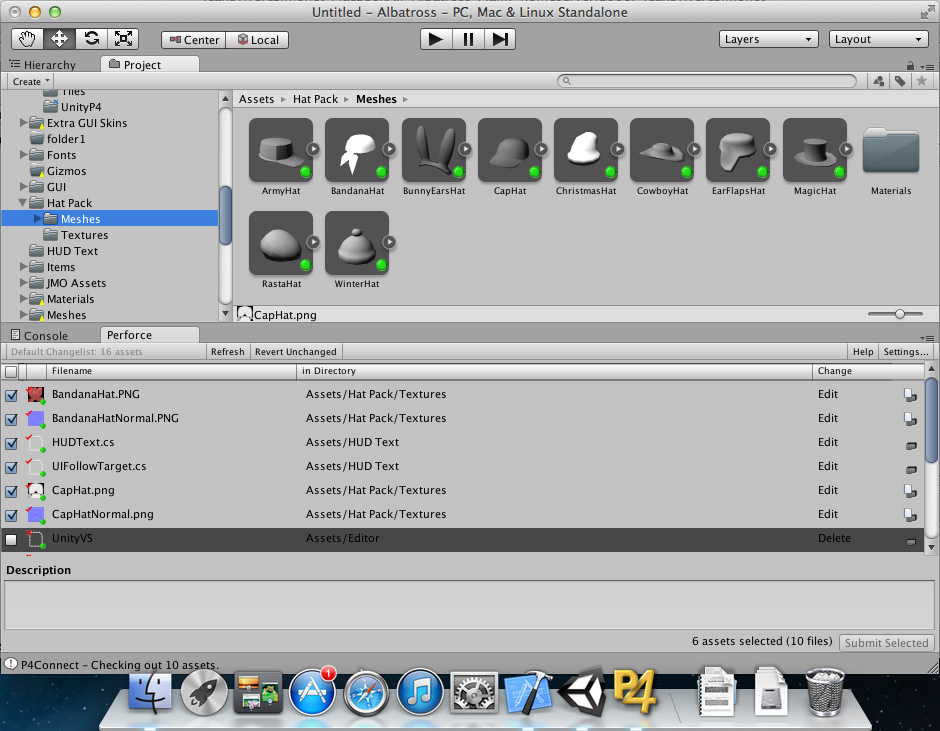The height and width of the screenshot is (731, 940).
Task: Open the Layout dropdown
Action: coord(878,40)
